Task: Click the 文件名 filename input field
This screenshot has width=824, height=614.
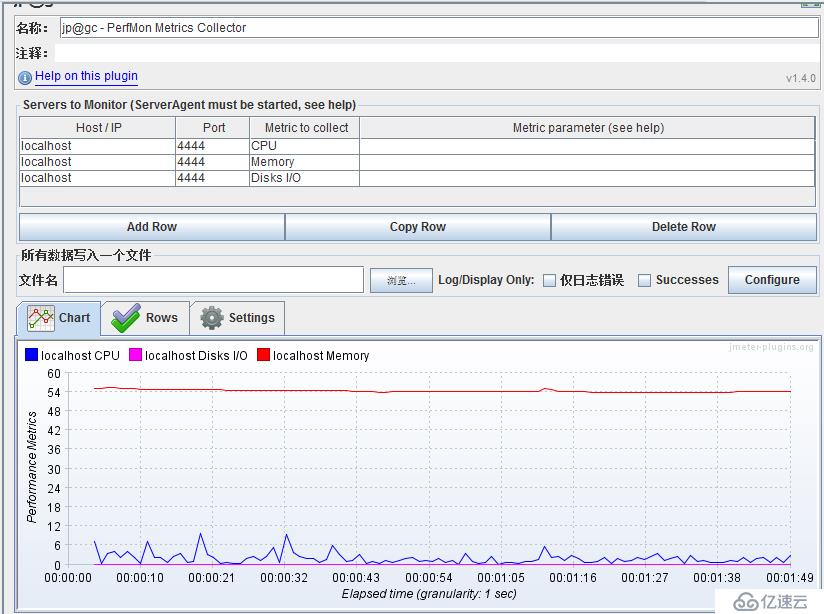Action: [x=213, y=280]
